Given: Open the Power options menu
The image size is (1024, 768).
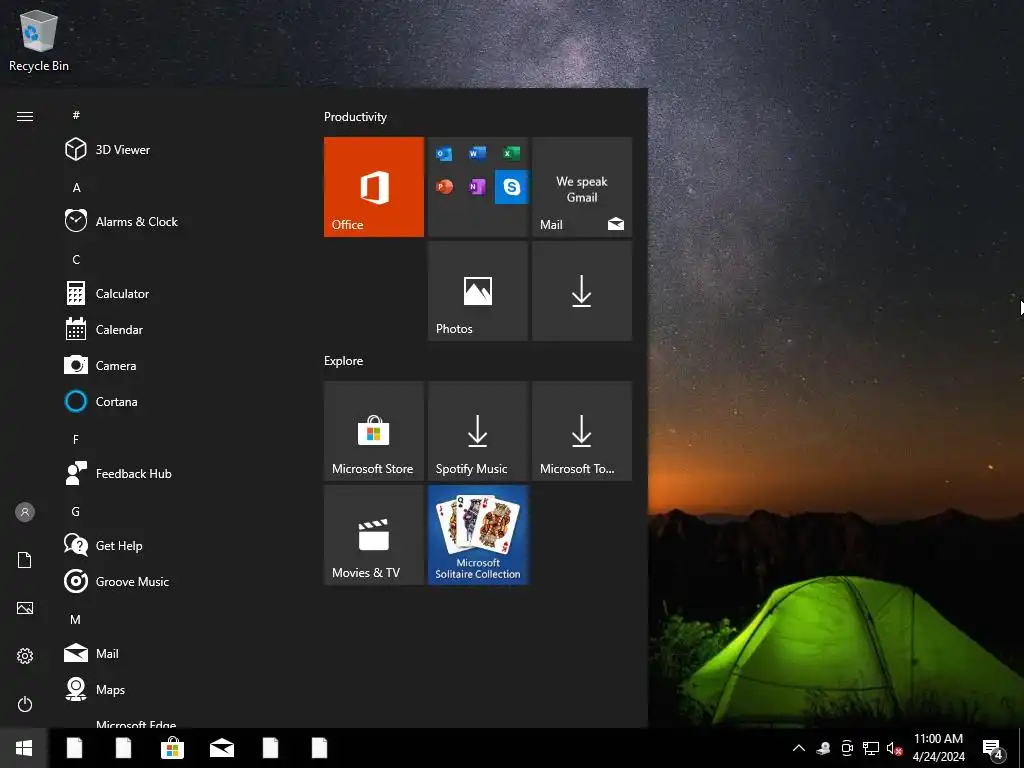Looking at the screenshot, I should click(x=25, y=704).
